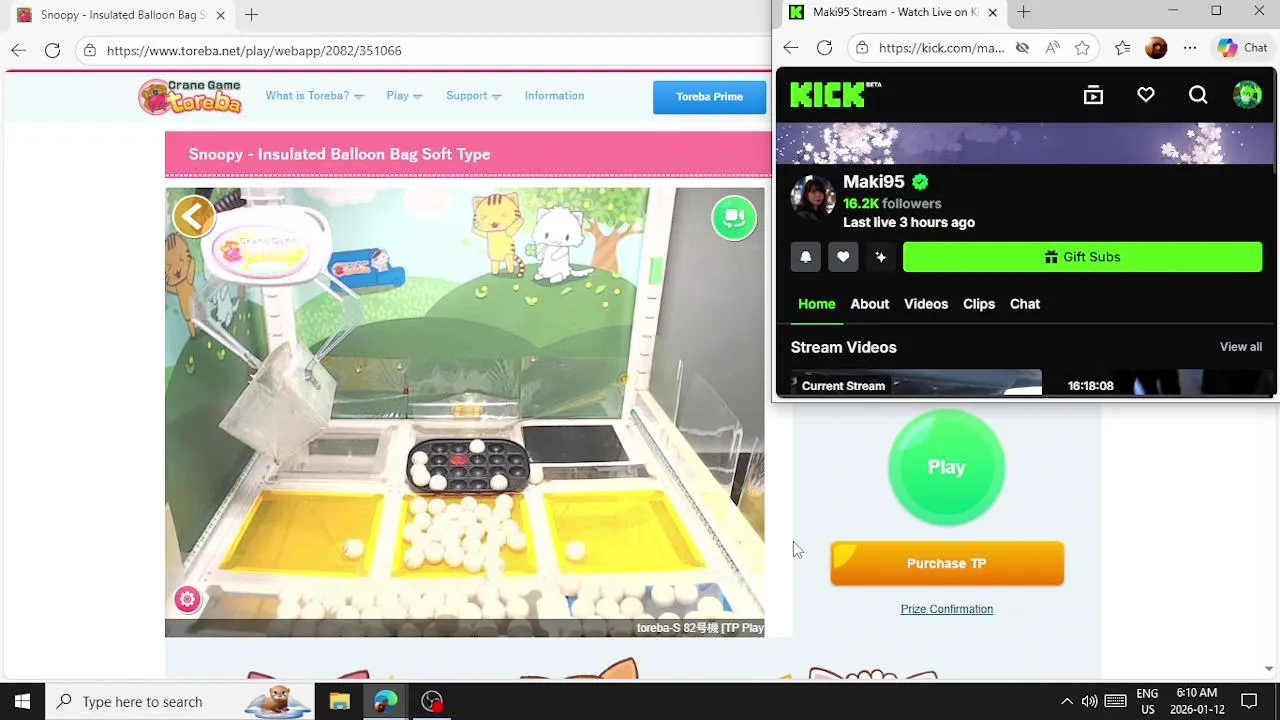Image resolution: width=1280 pixels, height=720 pixels.
Task: Switch to Kick Videos tab
Action: (x=926, y=304)
